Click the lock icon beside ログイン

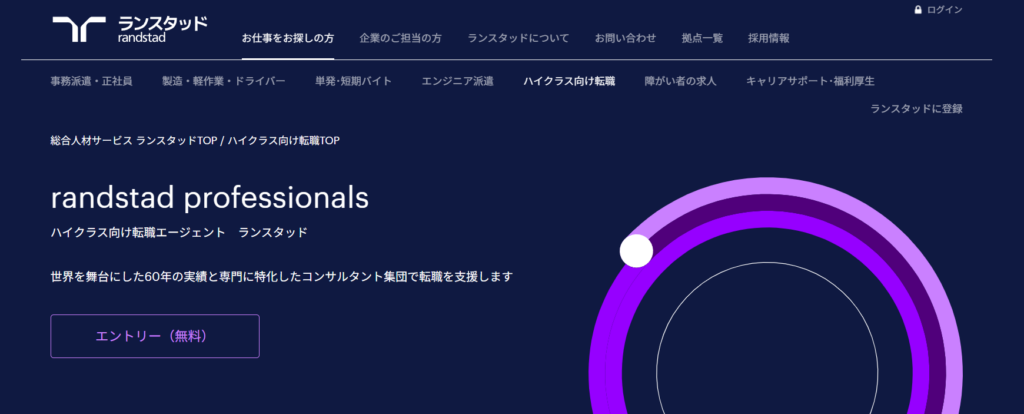[918, 10]
